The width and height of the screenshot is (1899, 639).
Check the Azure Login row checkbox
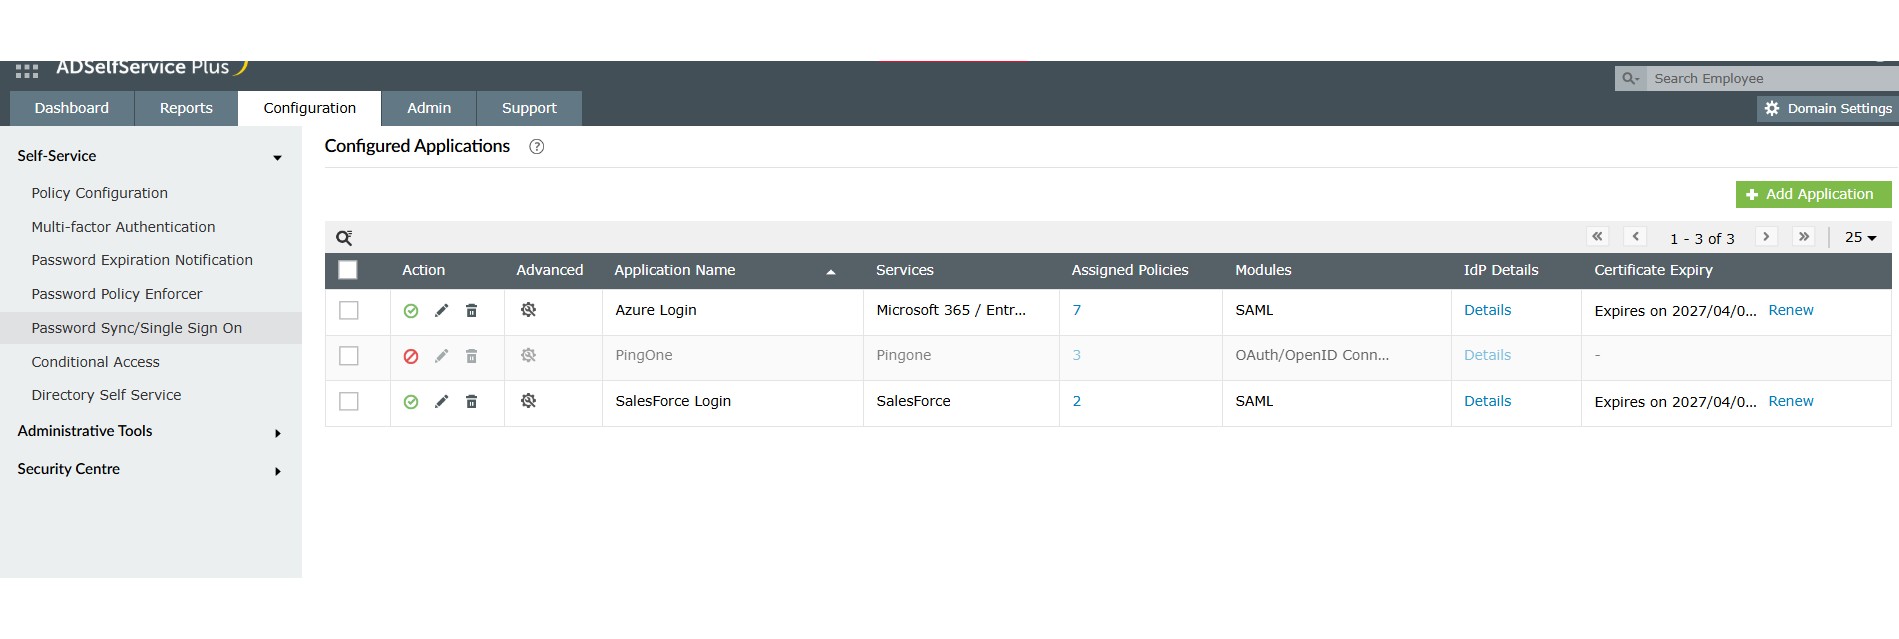point(349,311)
